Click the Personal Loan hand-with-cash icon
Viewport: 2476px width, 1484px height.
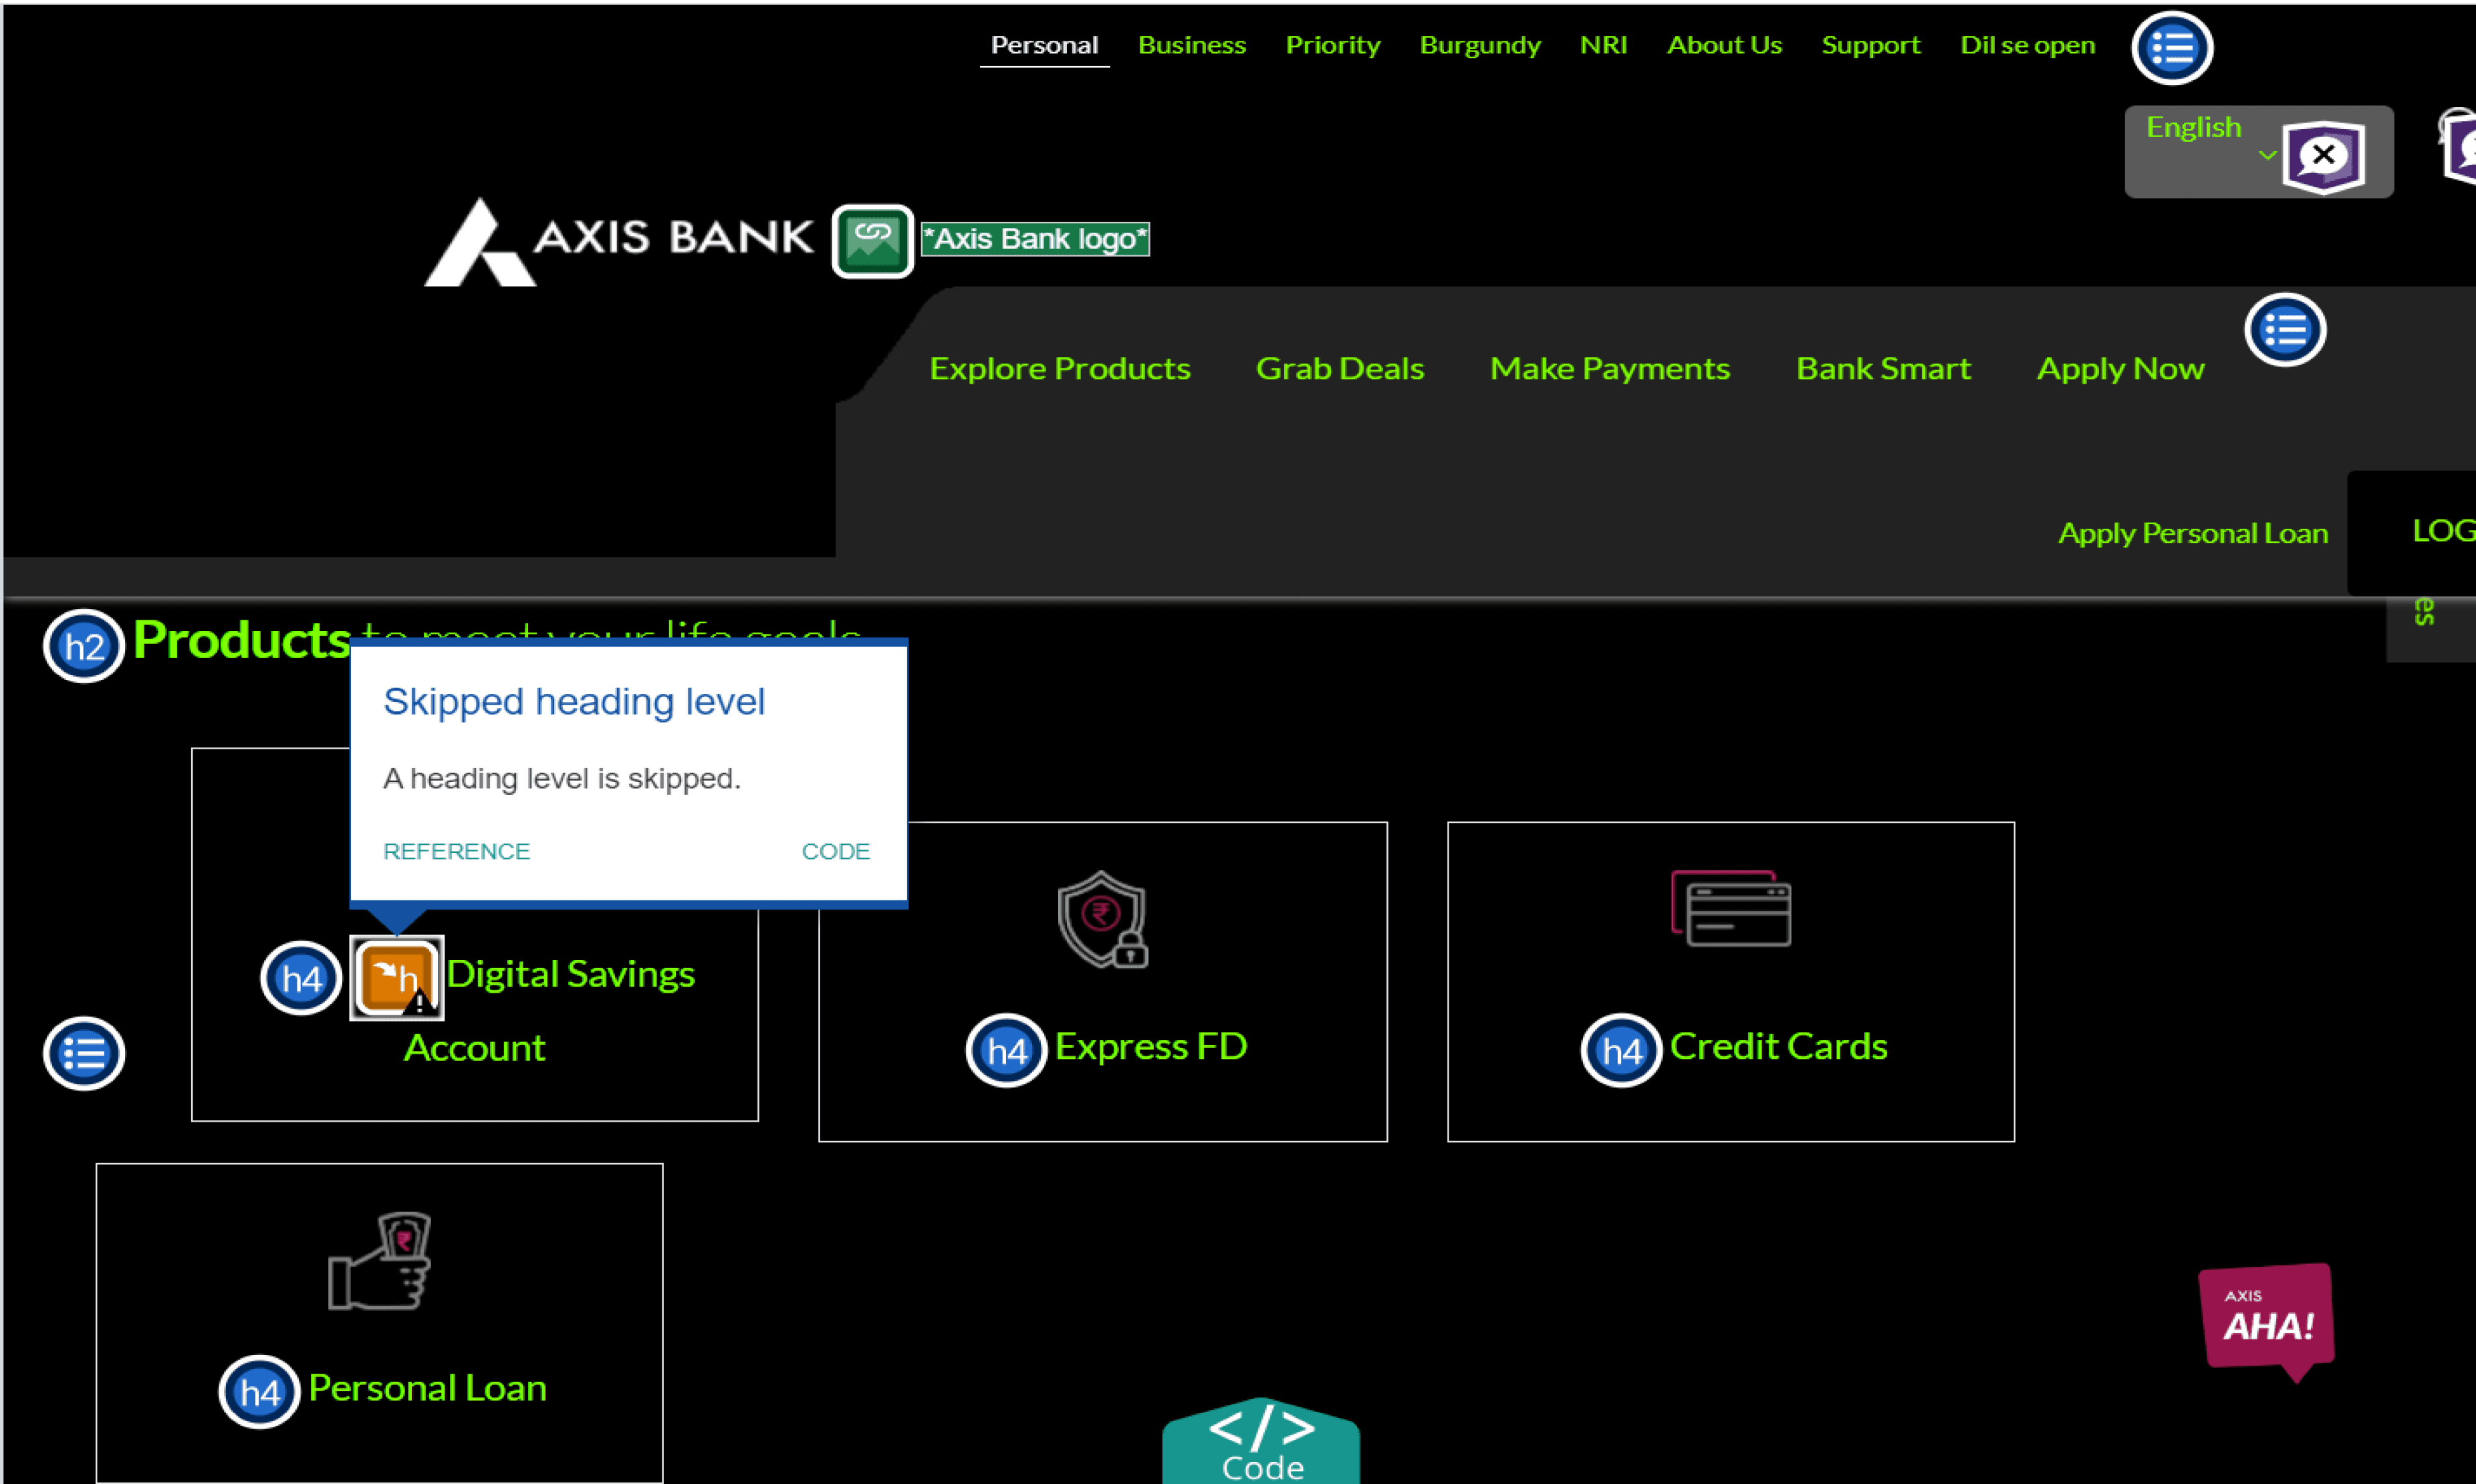coord(380,1260)
